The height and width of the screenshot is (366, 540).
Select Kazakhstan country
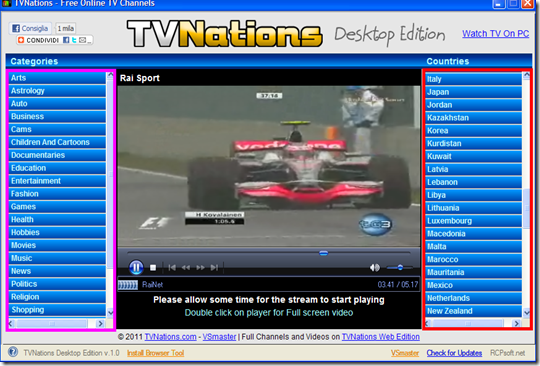tap(474, 118)
